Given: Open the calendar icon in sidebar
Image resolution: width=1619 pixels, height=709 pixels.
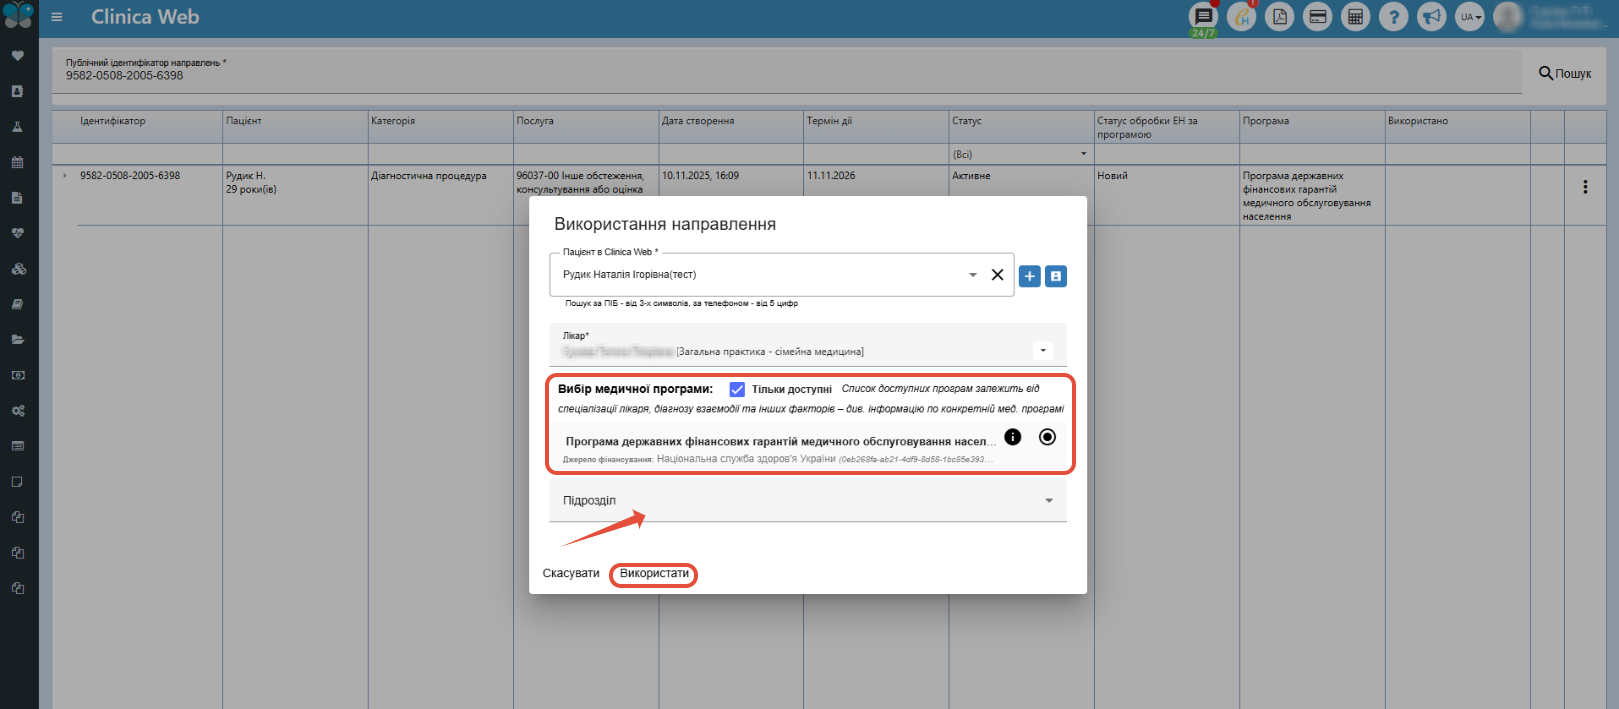Looking at the screenshot, I should coord(17,162).
